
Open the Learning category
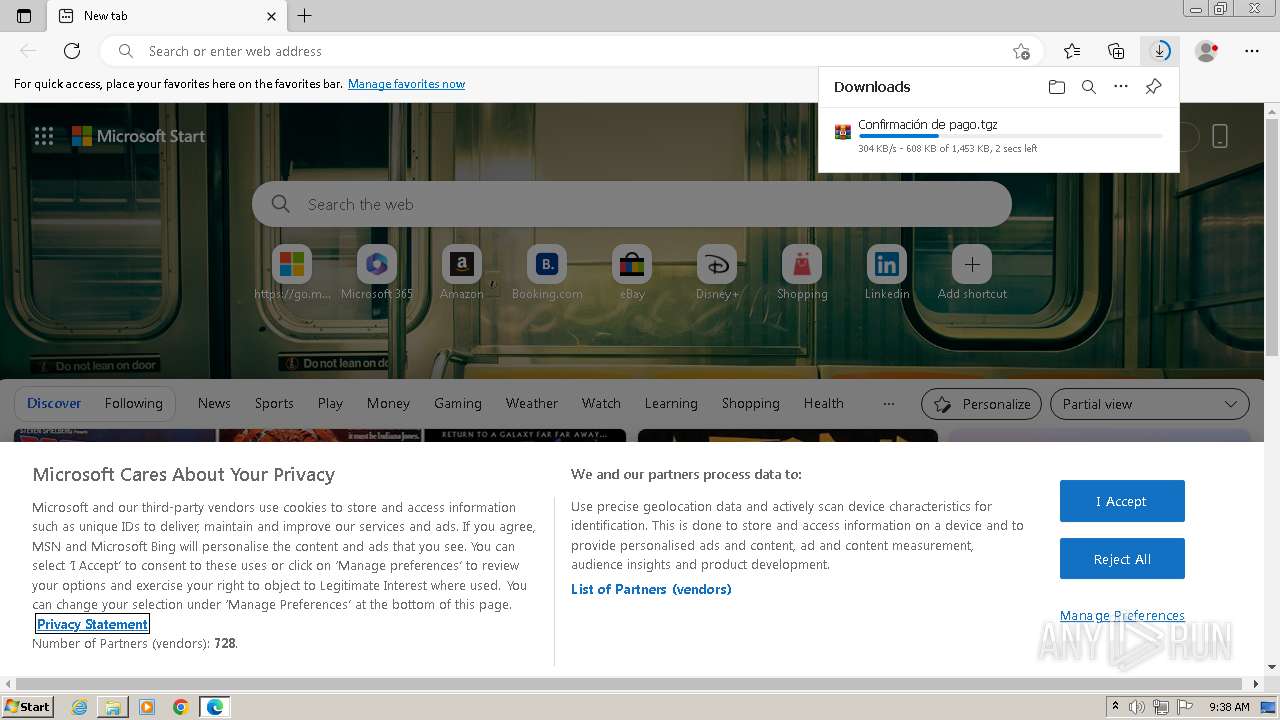[x=671, y=403]
